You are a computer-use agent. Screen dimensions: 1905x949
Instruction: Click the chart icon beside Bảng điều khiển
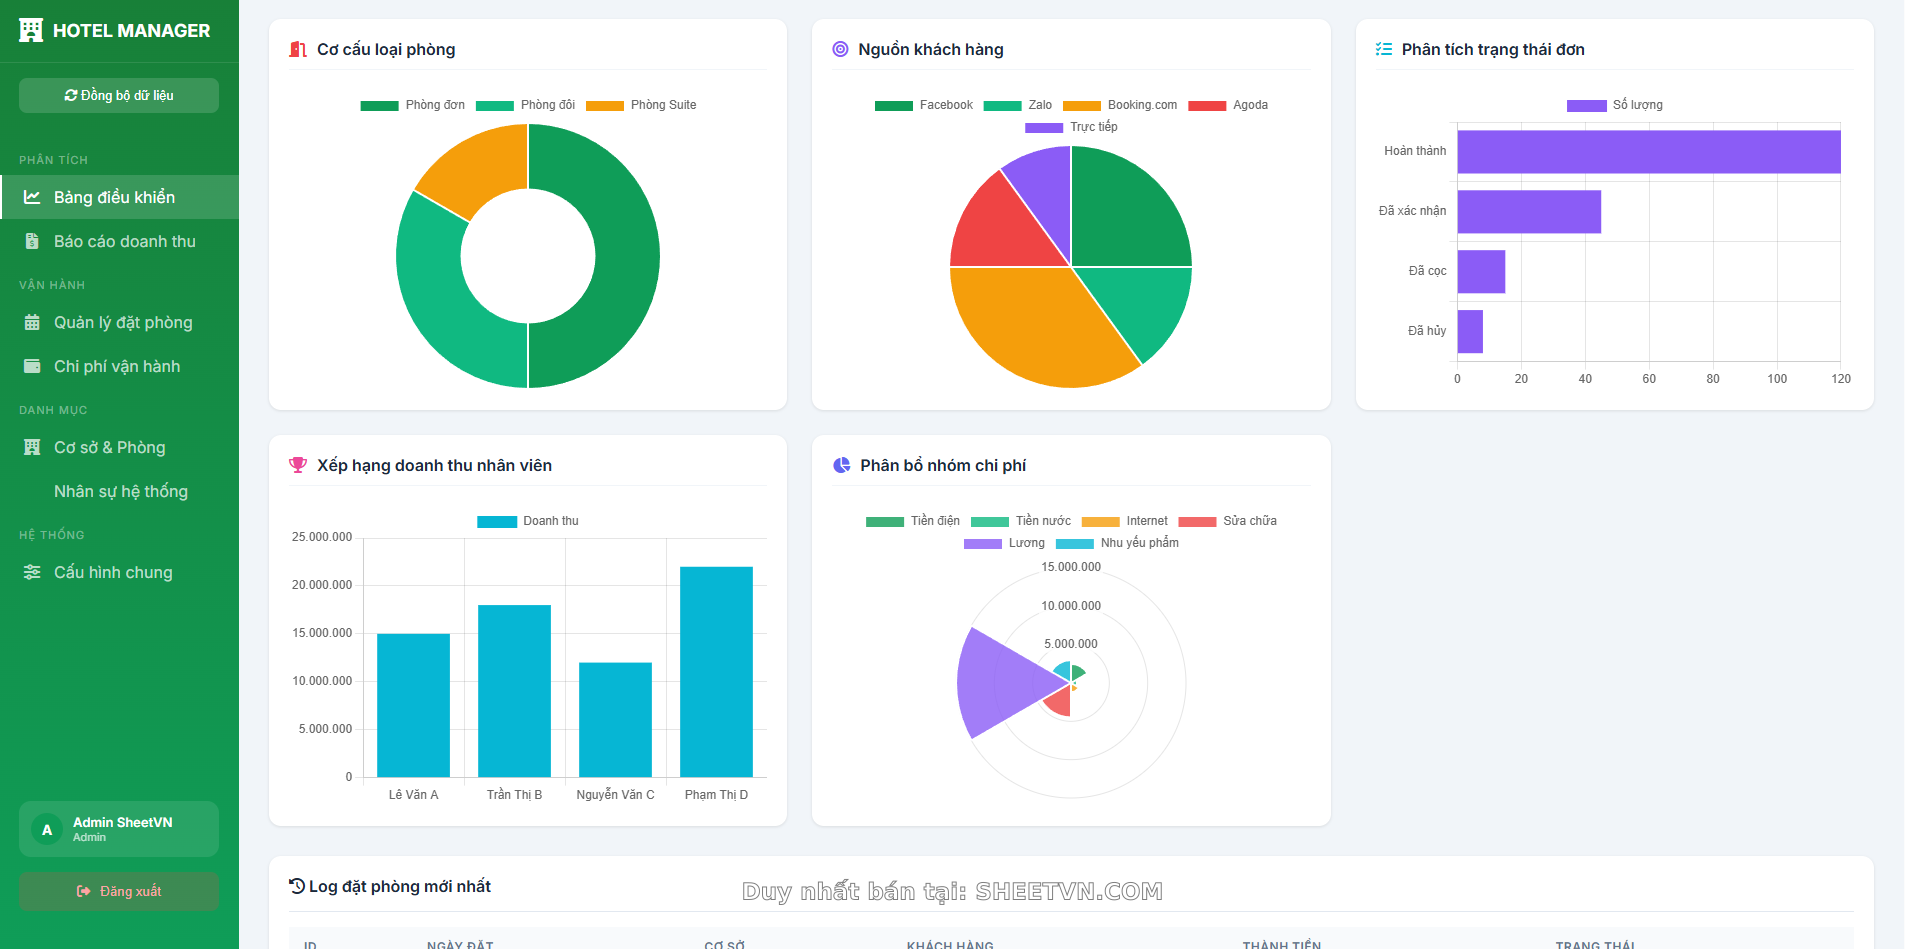coord(32,197)
